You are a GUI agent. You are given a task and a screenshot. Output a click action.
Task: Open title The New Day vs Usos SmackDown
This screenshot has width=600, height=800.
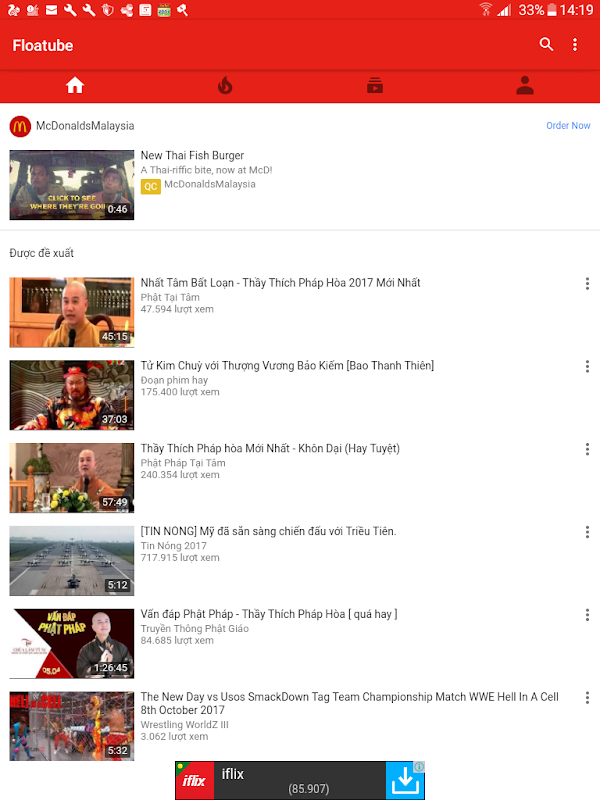[x=349, y=703]
